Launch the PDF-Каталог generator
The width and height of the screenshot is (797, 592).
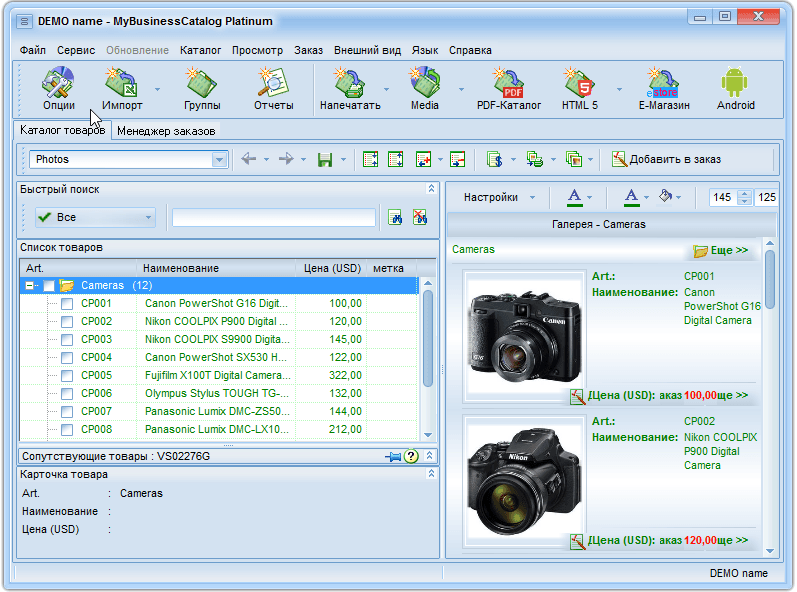point(508,88)
